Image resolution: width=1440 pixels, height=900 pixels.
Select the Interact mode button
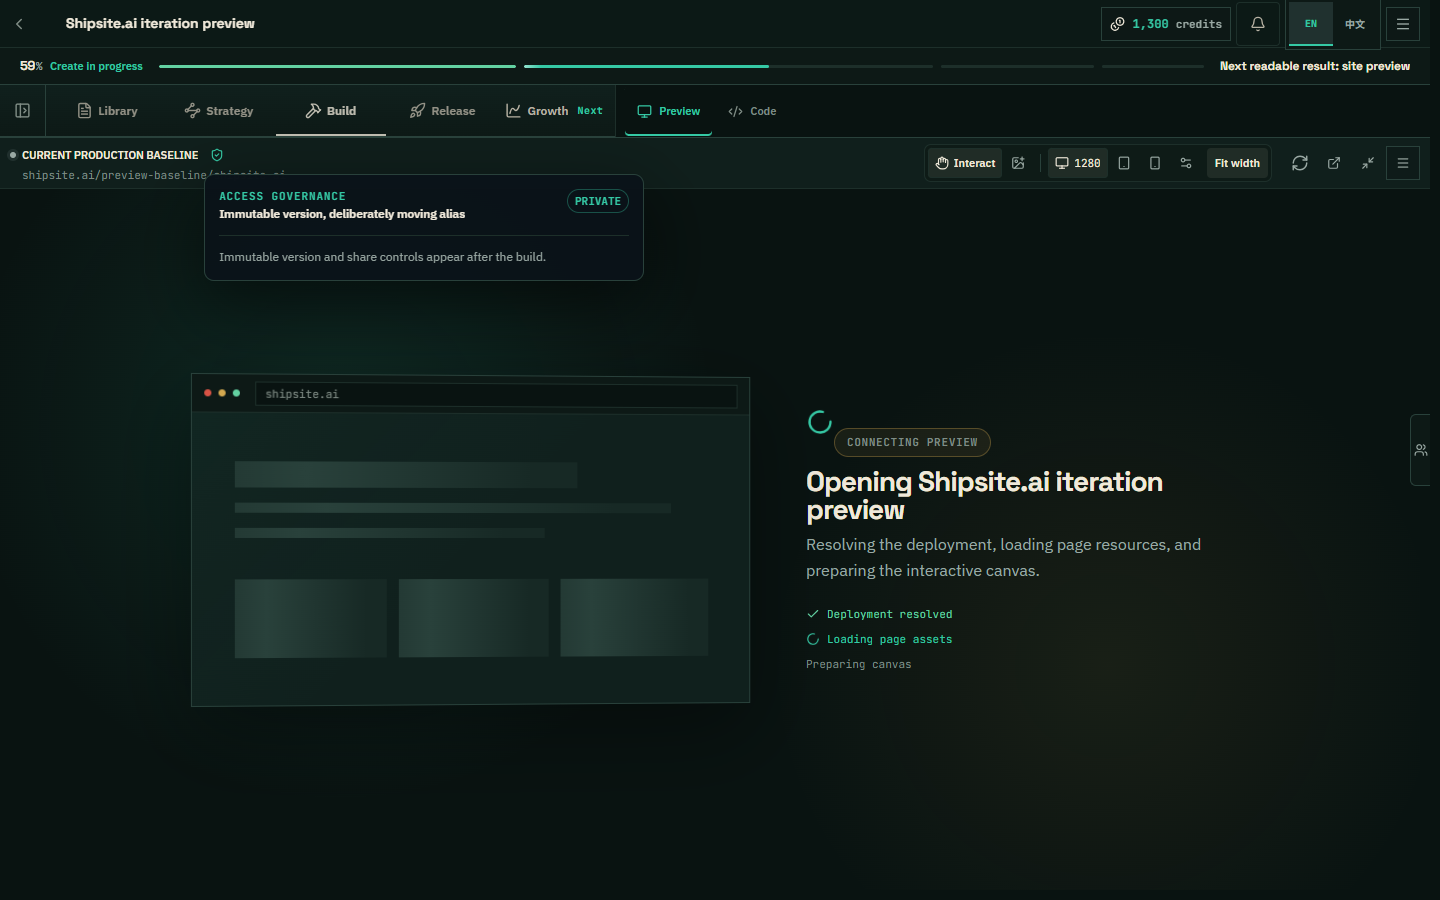pos(965,163)
